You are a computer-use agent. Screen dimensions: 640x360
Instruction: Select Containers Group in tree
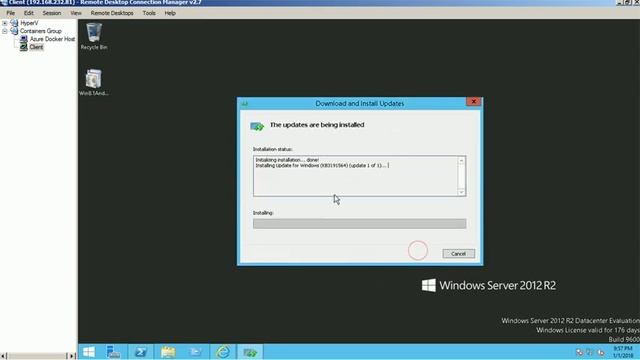click(41, 31)
